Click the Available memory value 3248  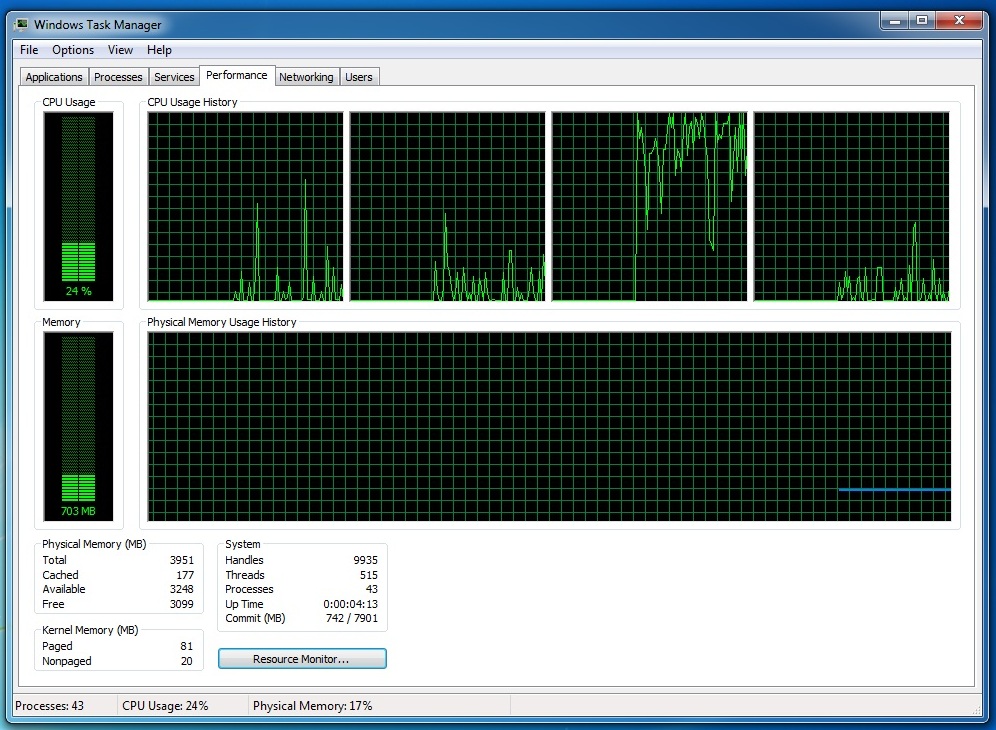point(182,589)
